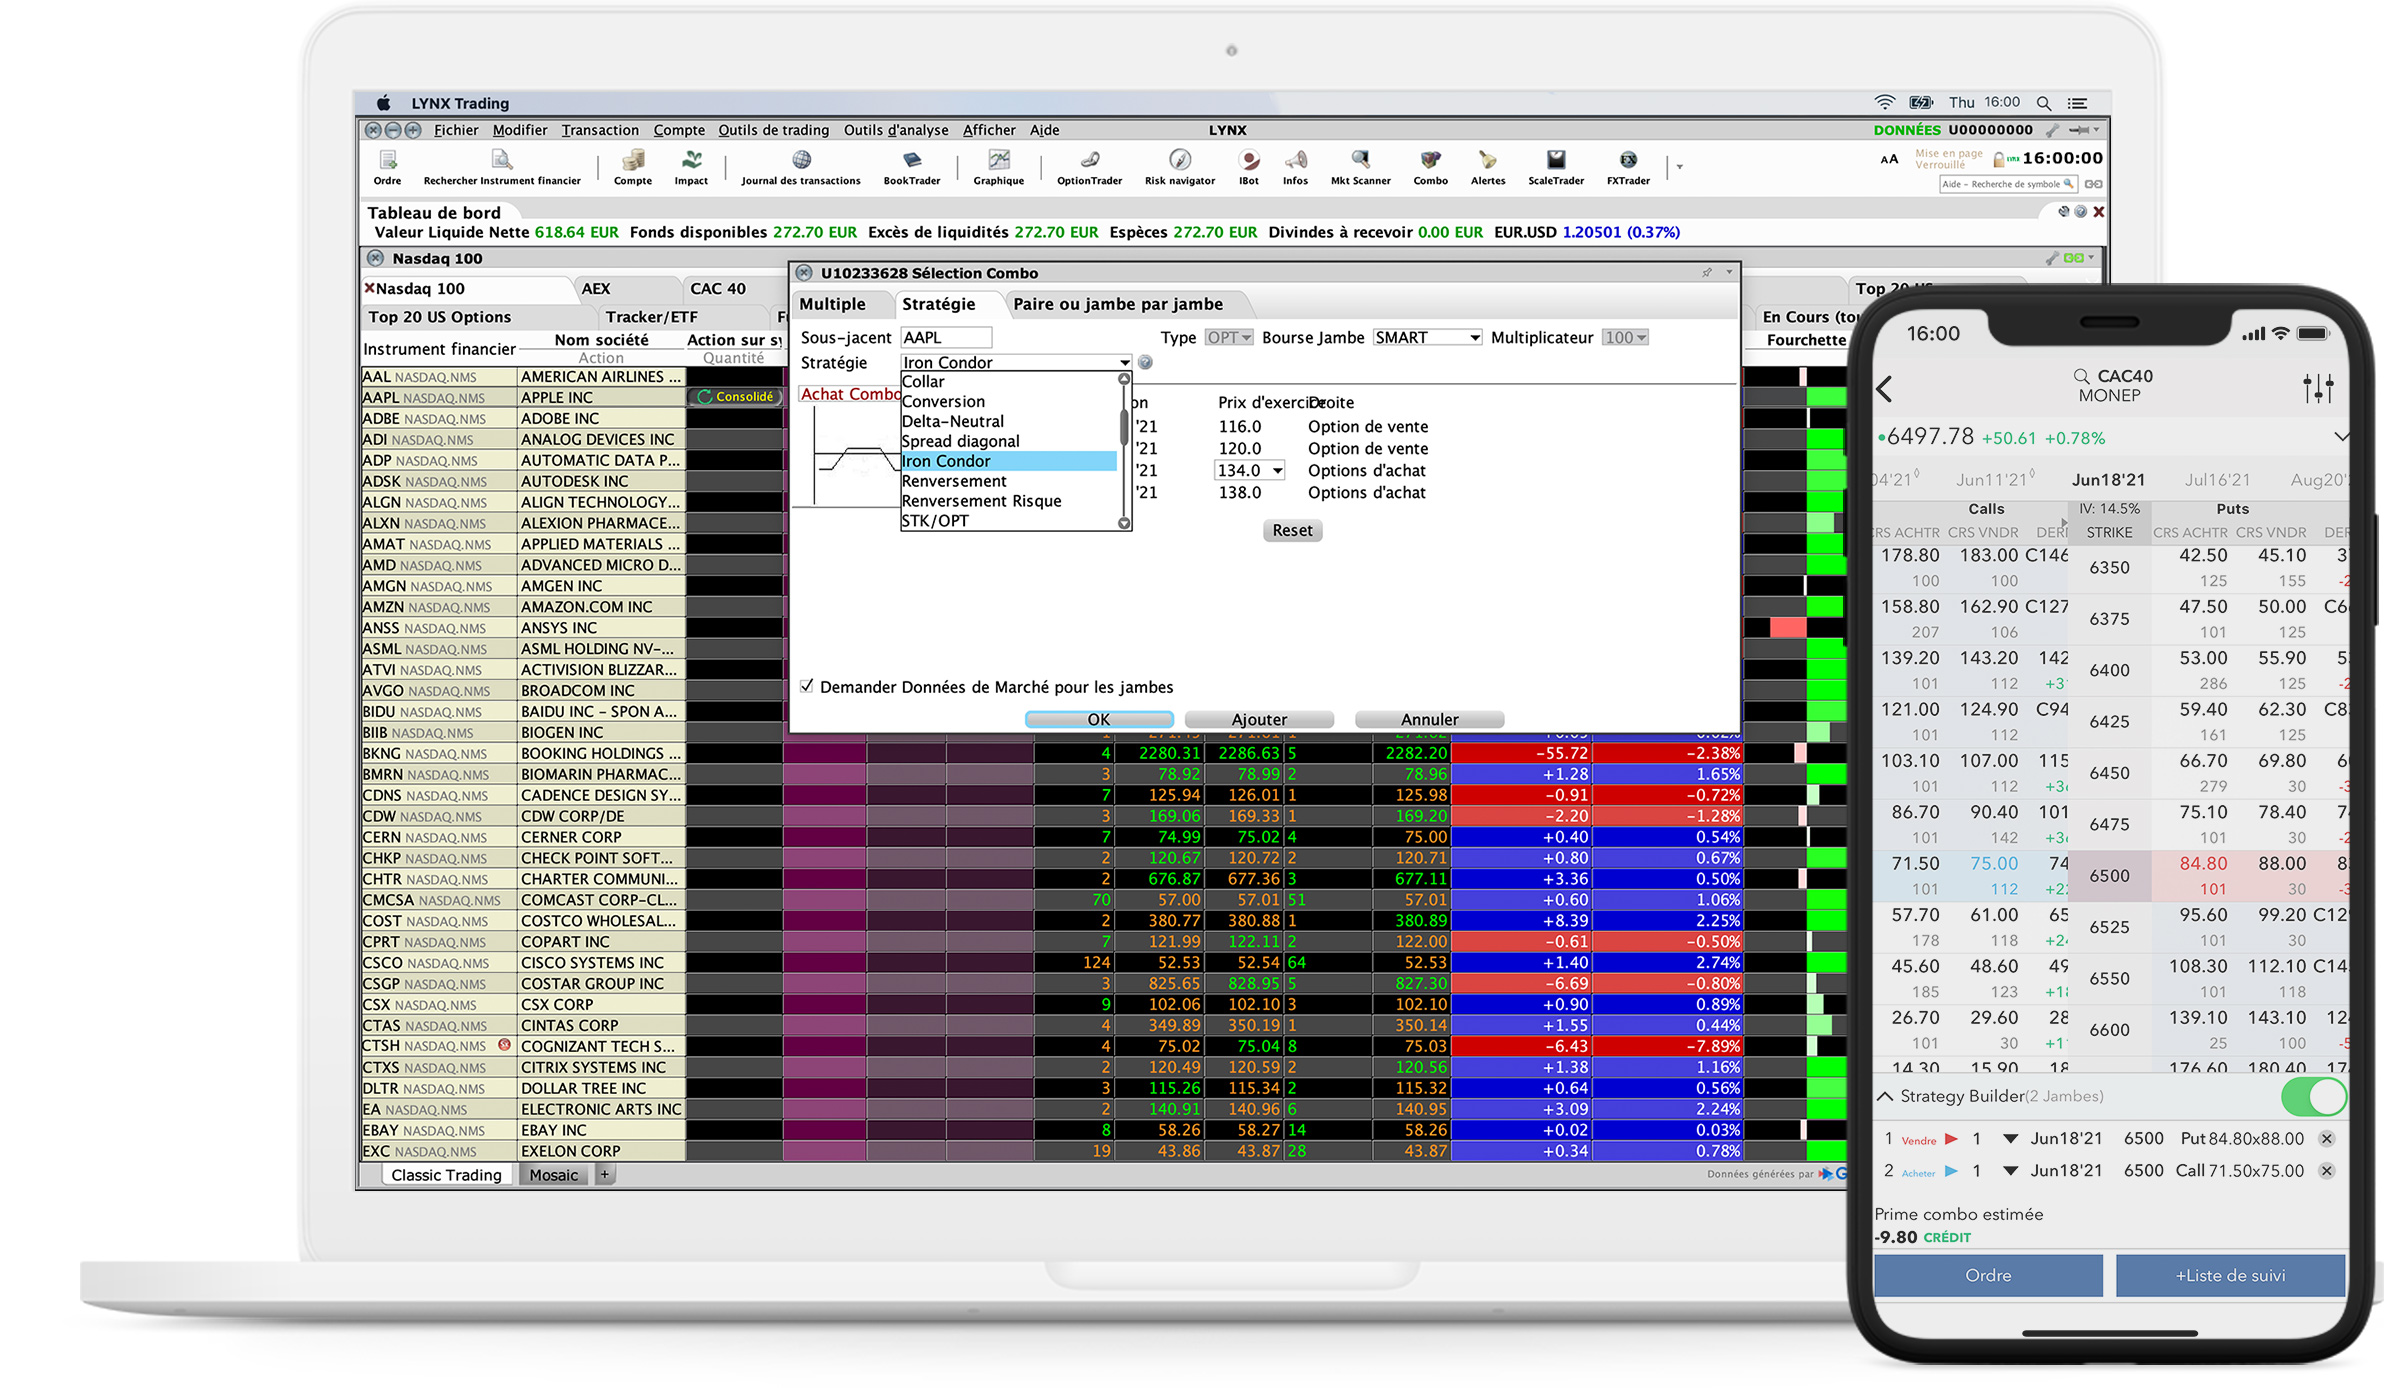Open the Outils de trading menu
2400x1388 pixels.
pyautogui.click(x=773, y=130)
